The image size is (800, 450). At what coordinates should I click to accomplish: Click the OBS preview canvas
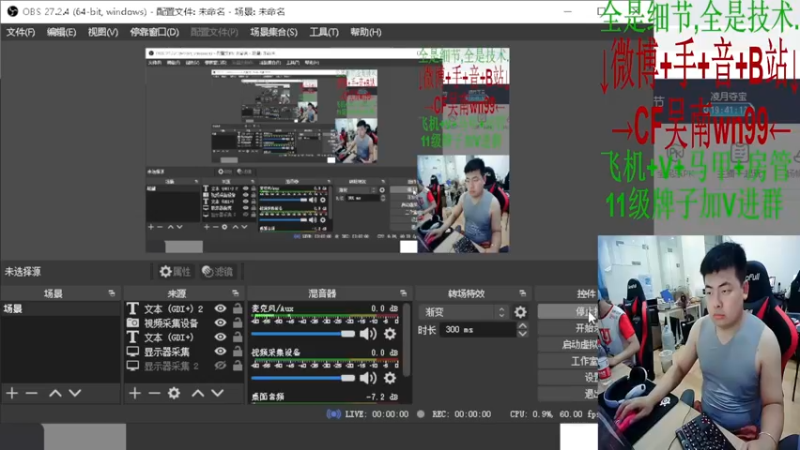[327, 151]
